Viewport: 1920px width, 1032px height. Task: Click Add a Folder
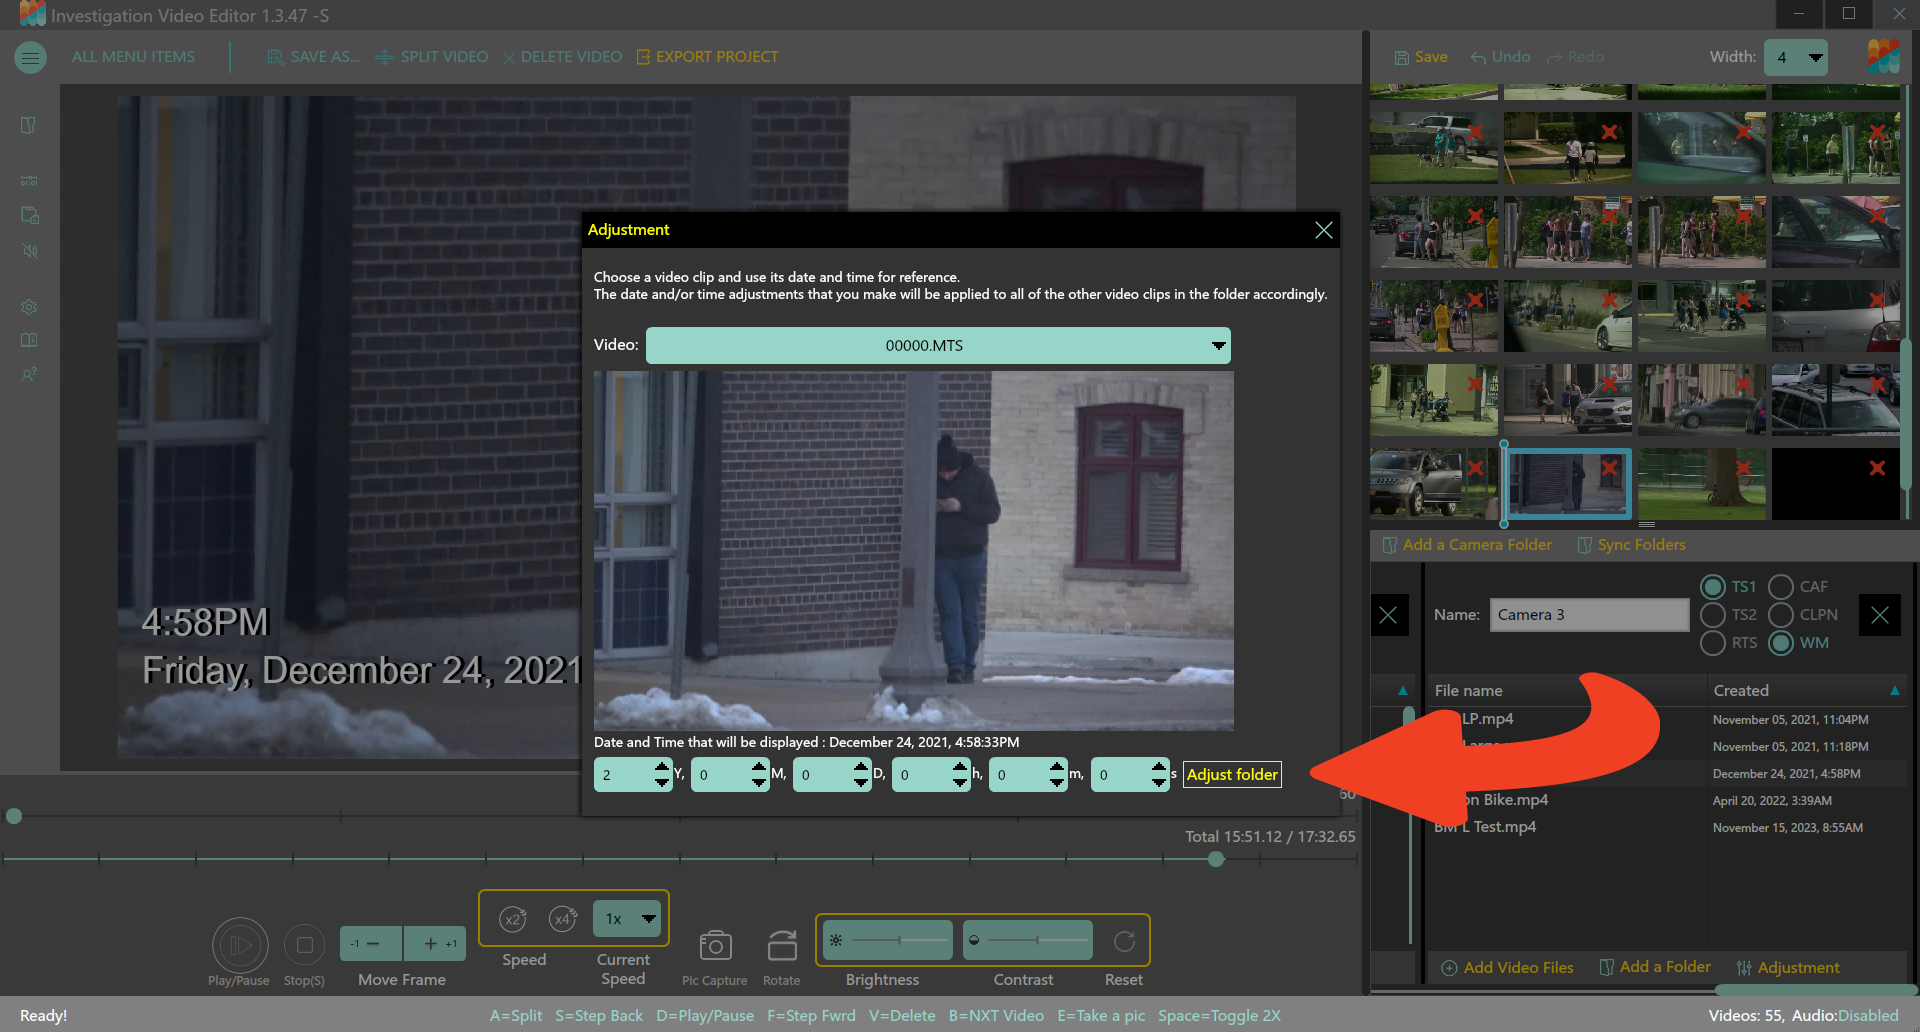click(1655, 967)
